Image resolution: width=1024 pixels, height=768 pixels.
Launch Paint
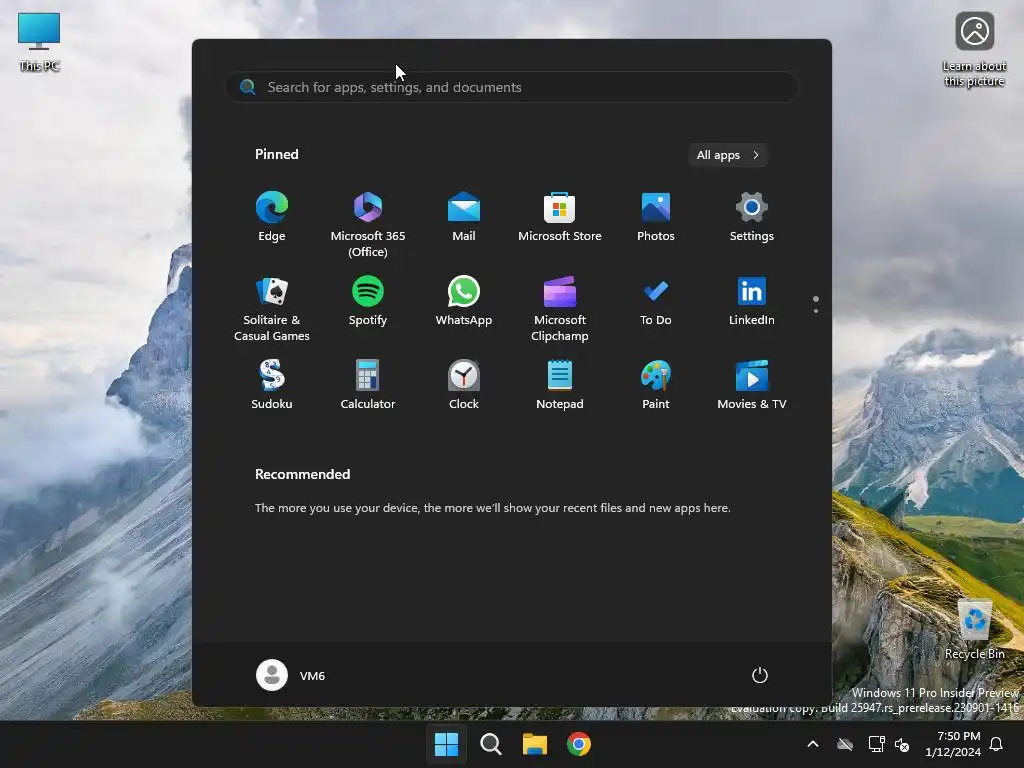point(656,385)
